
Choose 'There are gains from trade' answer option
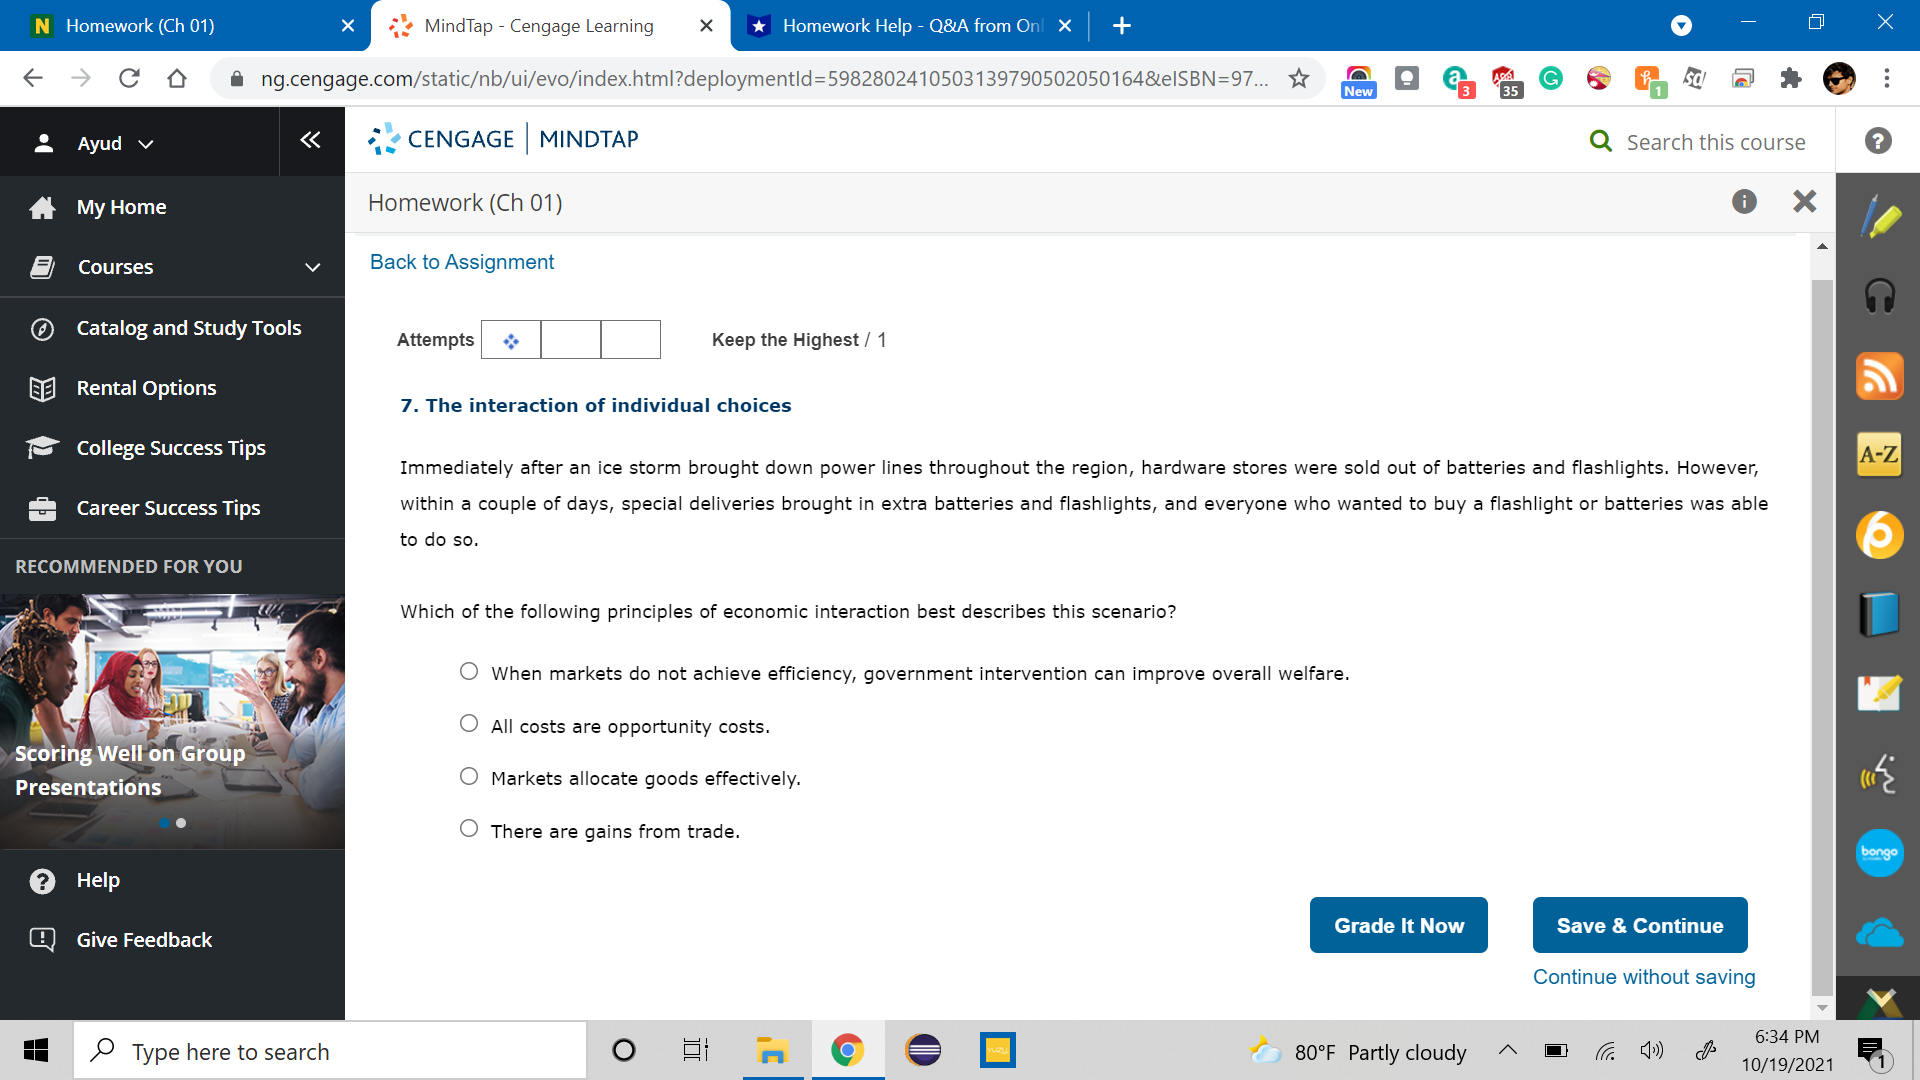(469, 828)
